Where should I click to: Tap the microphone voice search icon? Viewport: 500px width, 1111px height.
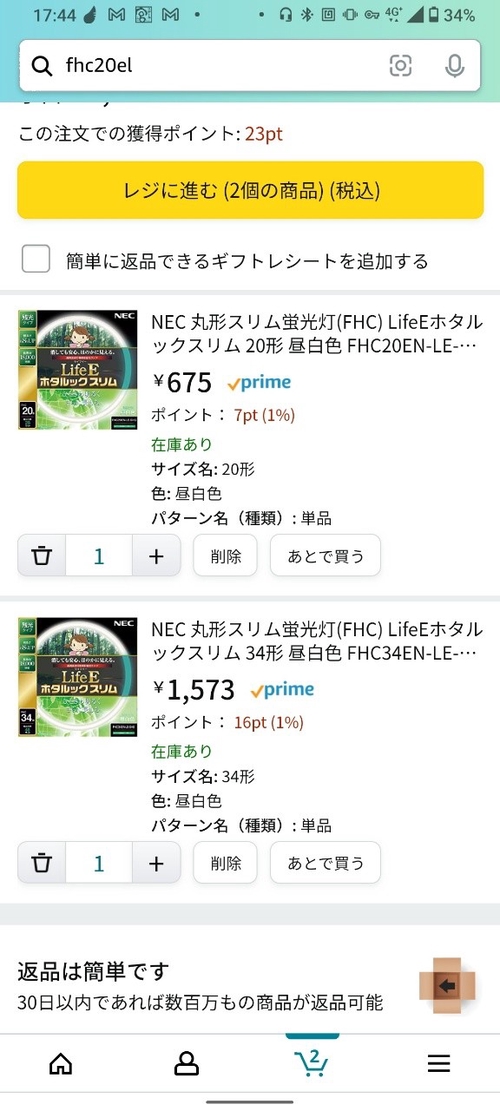pyautogui.click(x=454, y=66)
